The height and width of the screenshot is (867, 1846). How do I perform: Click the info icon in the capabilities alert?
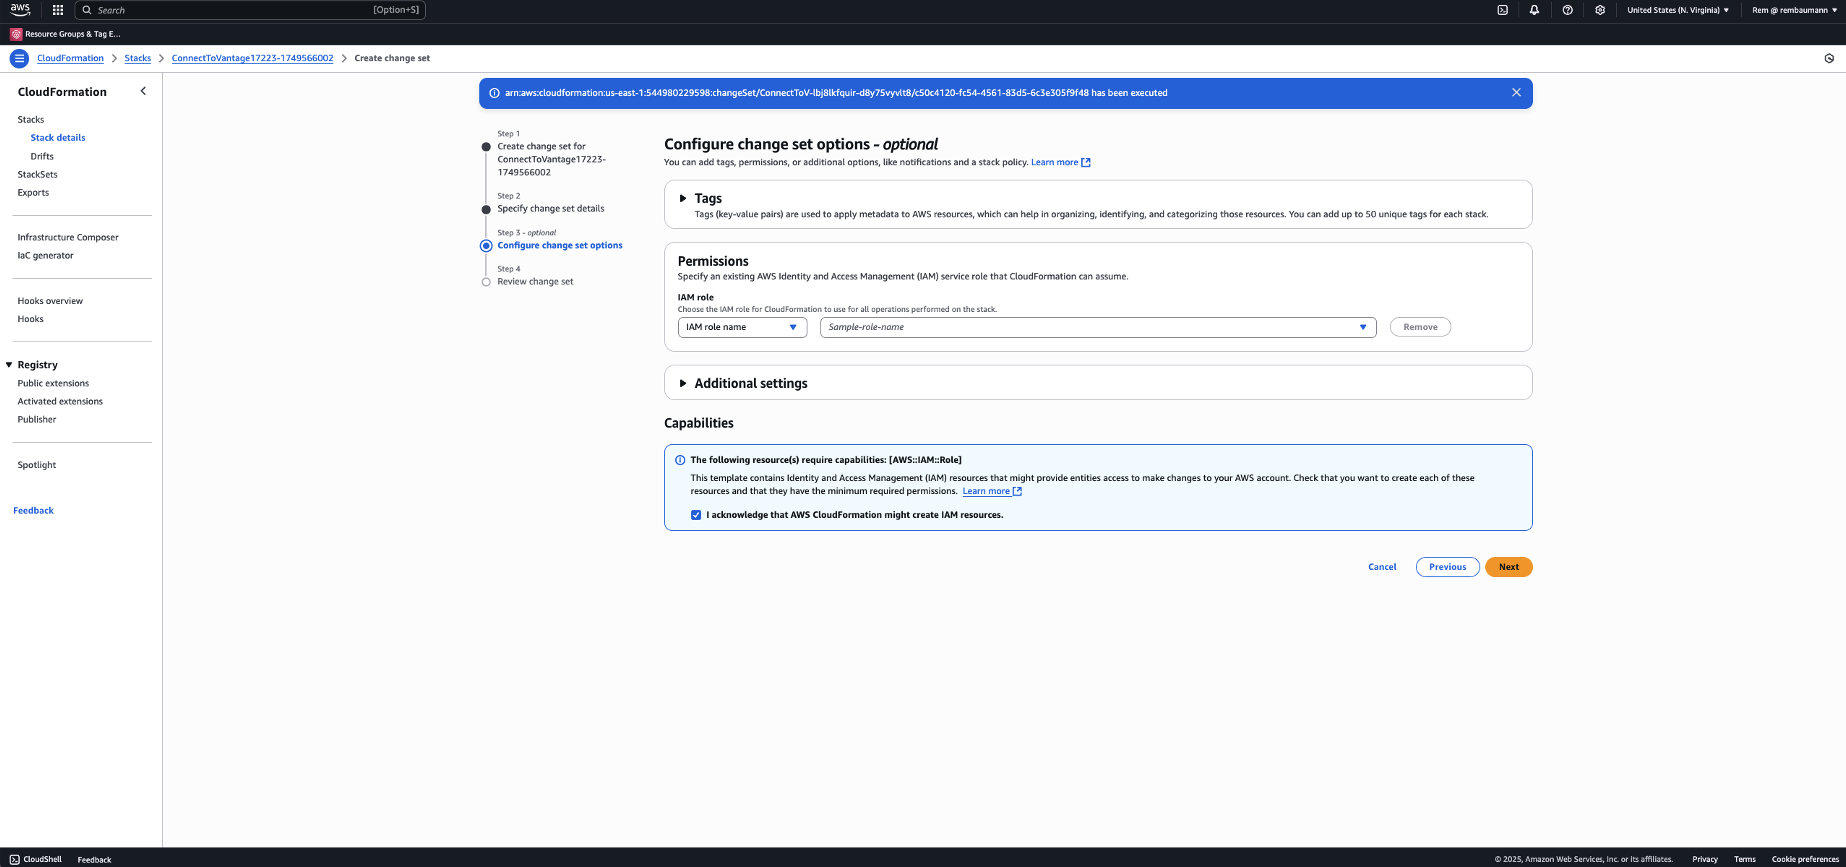680,460
